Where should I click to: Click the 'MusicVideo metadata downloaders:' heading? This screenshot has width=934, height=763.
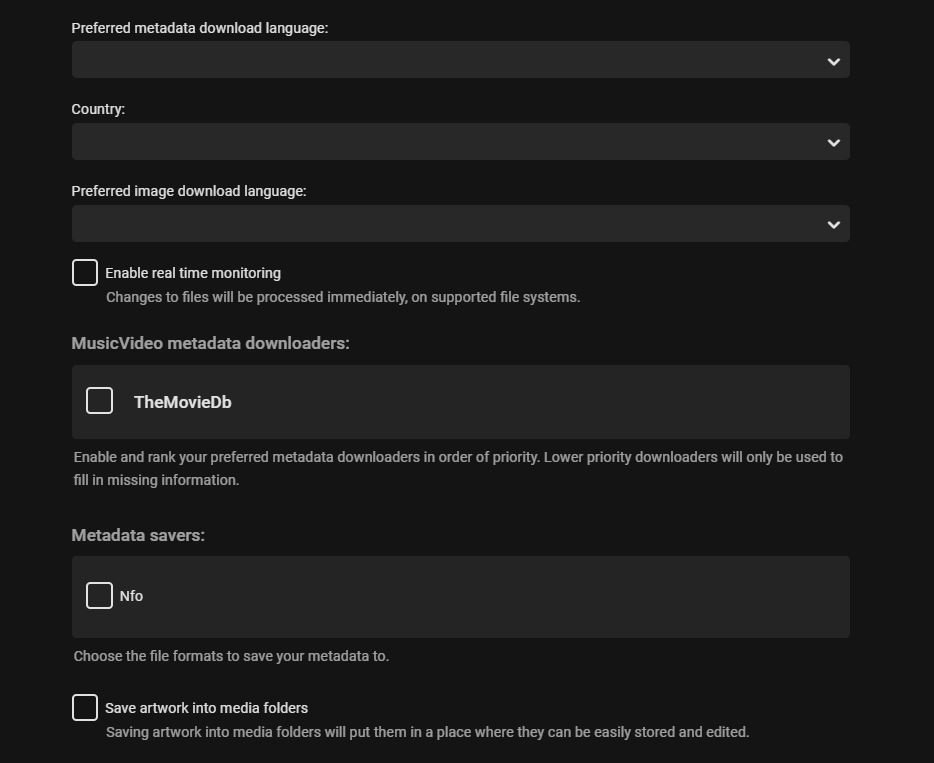pyautogui.click(x=210, y=343)
